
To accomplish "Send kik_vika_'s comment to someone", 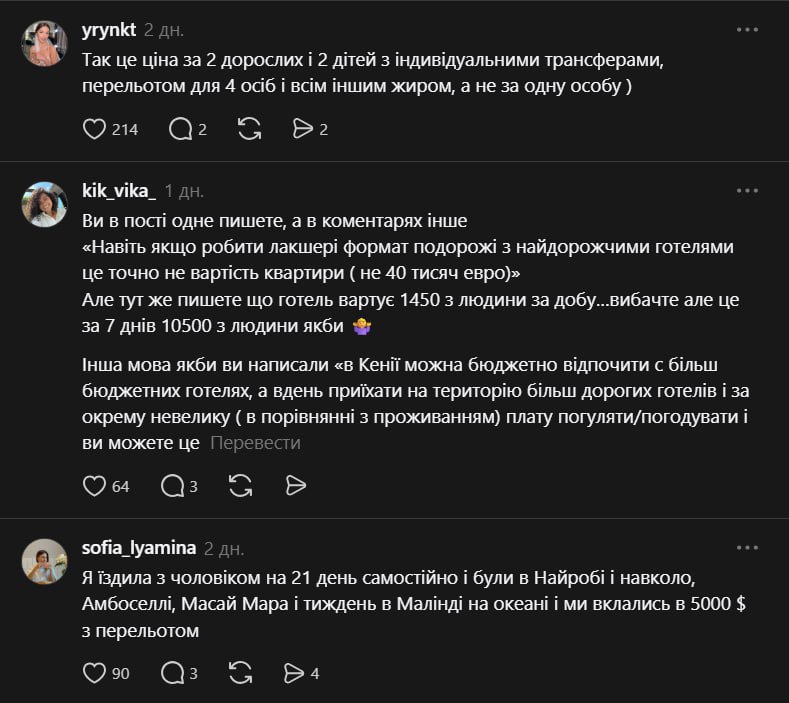I will pyautogui.click(x=295, y=486).
